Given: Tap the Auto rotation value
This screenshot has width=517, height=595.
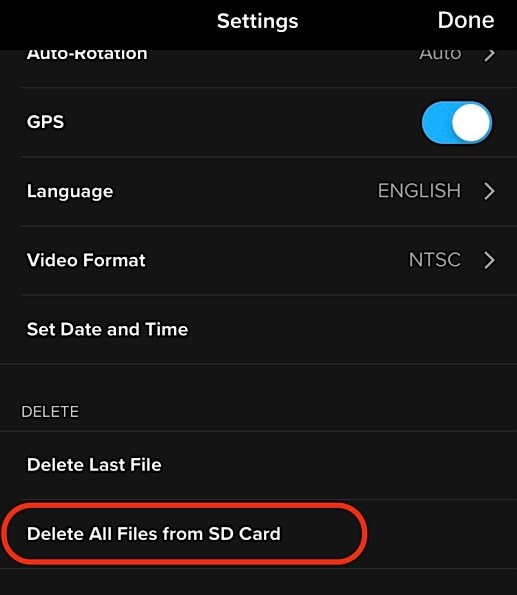Looking at the screenshot, I should tap(440, 54).
